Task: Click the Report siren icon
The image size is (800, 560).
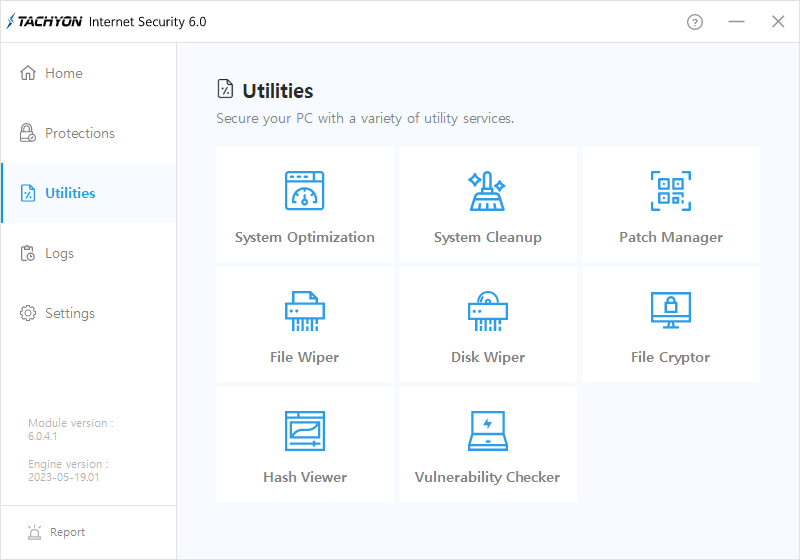Action: [34, 532]
